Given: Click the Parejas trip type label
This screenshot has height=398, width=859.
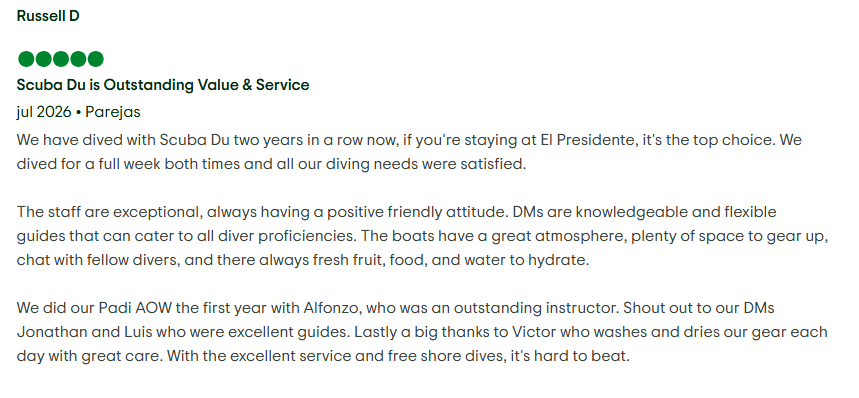Looking at the screenshot, I should coord(113,112).
